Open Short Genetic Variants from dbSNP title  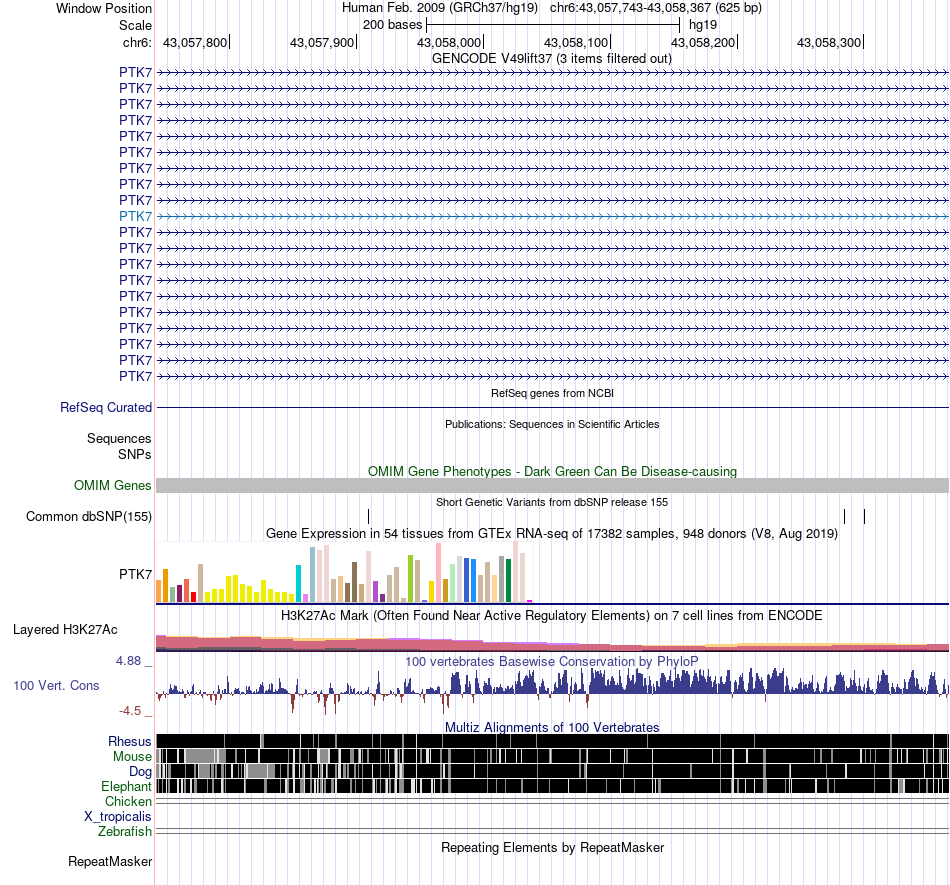pyautogui.click(x=551, y=502)
